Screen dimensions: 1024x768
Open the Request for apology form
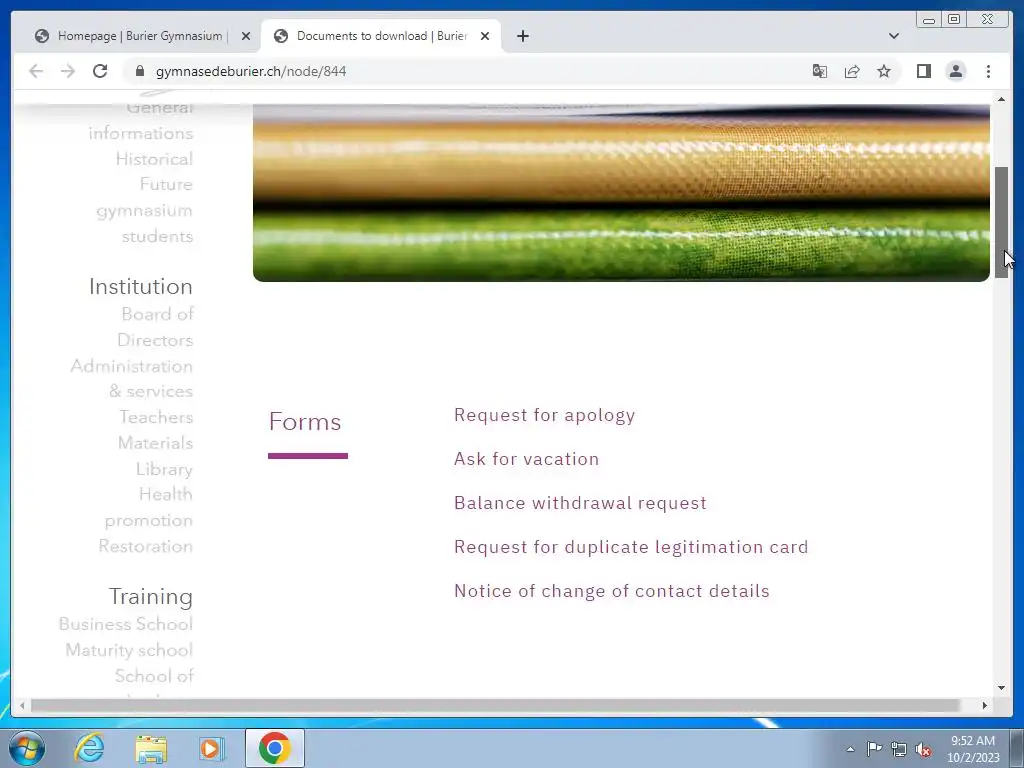point(544,415)
